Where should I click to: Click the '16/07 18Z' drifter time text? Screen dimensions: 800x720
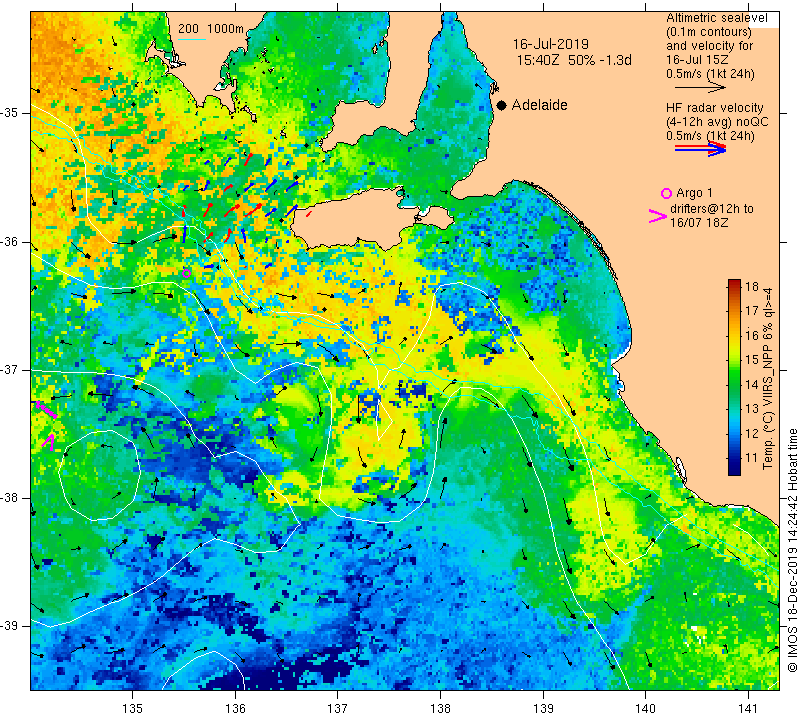pyautogui.click(x=698, y=222)
